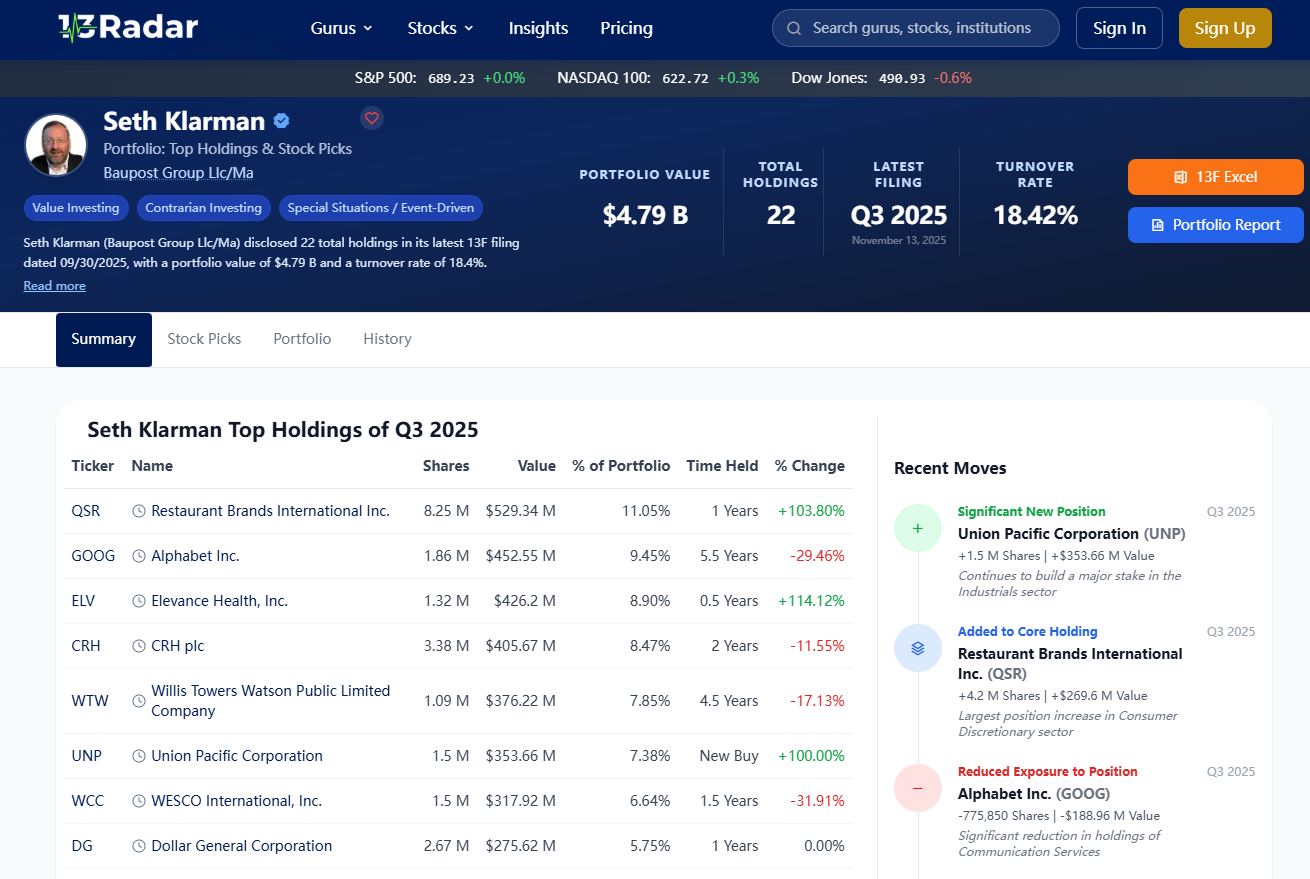Click the verified badge next to Seth Klarman
Image resolution: width=1310 pixels, height=879 pixels.
[282, 121]
